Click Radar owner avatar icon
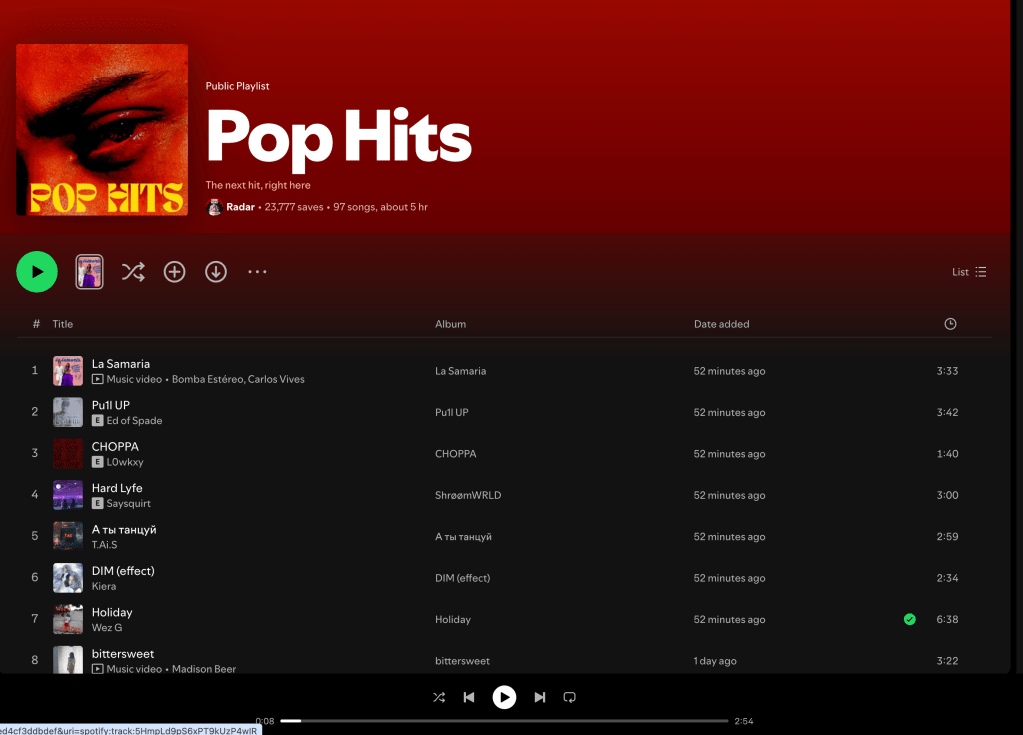 point(214,207)
